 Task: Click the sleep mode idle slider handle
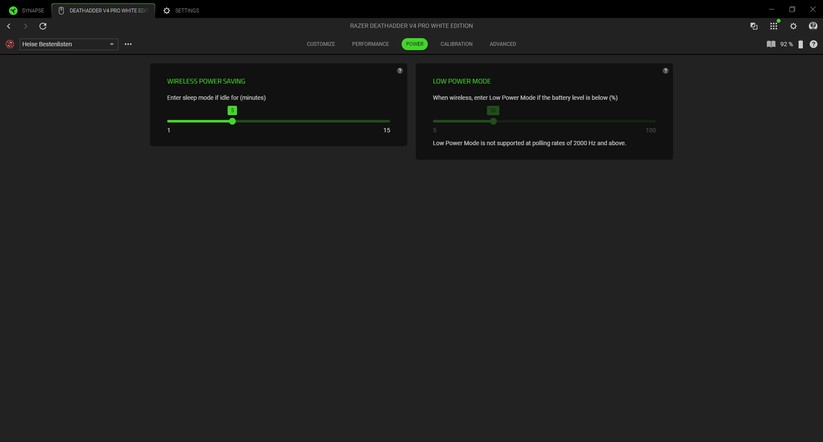coord(232,121)
